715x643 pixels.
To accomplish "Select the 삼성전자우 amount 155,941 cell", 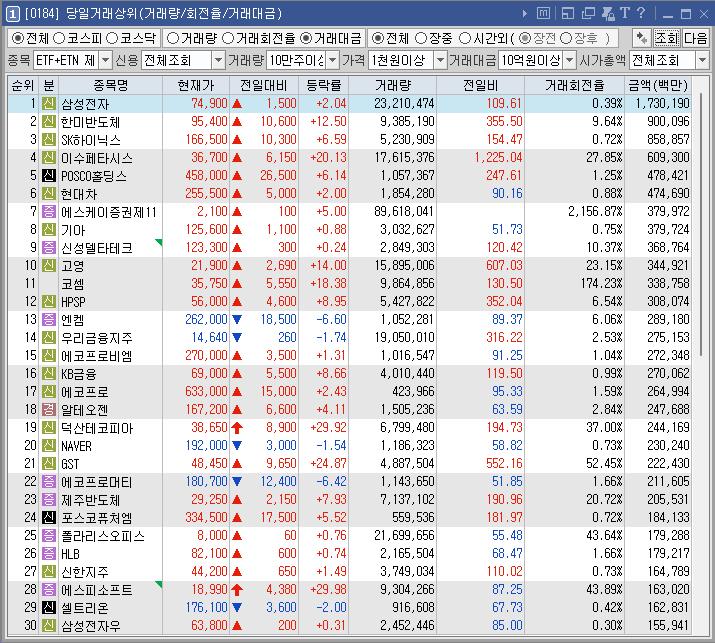I will coord(658,625).
